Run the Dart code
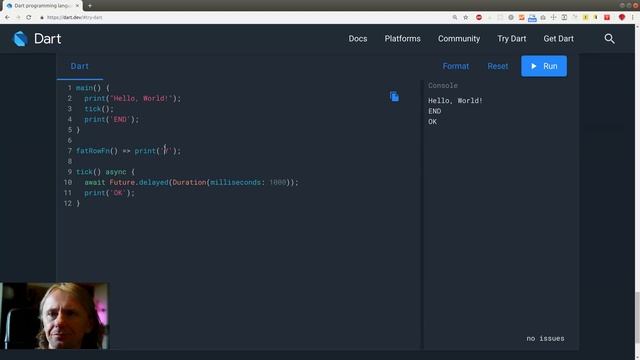The height and width of the screenshot is (360, 640). pyautogui.click(x=544, y=66)
